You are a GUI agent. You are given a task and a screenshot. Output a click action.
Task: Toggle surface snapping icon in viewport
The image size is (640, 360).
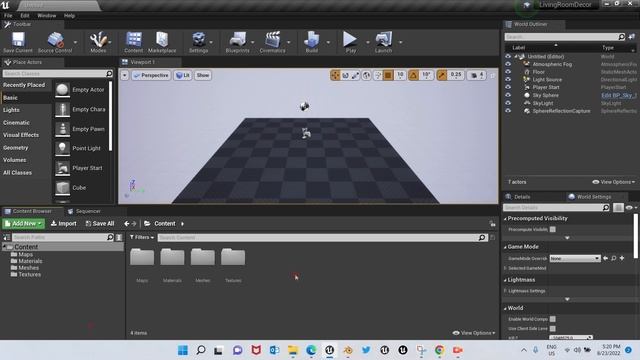pyautogui.click(x=378, y=75)
